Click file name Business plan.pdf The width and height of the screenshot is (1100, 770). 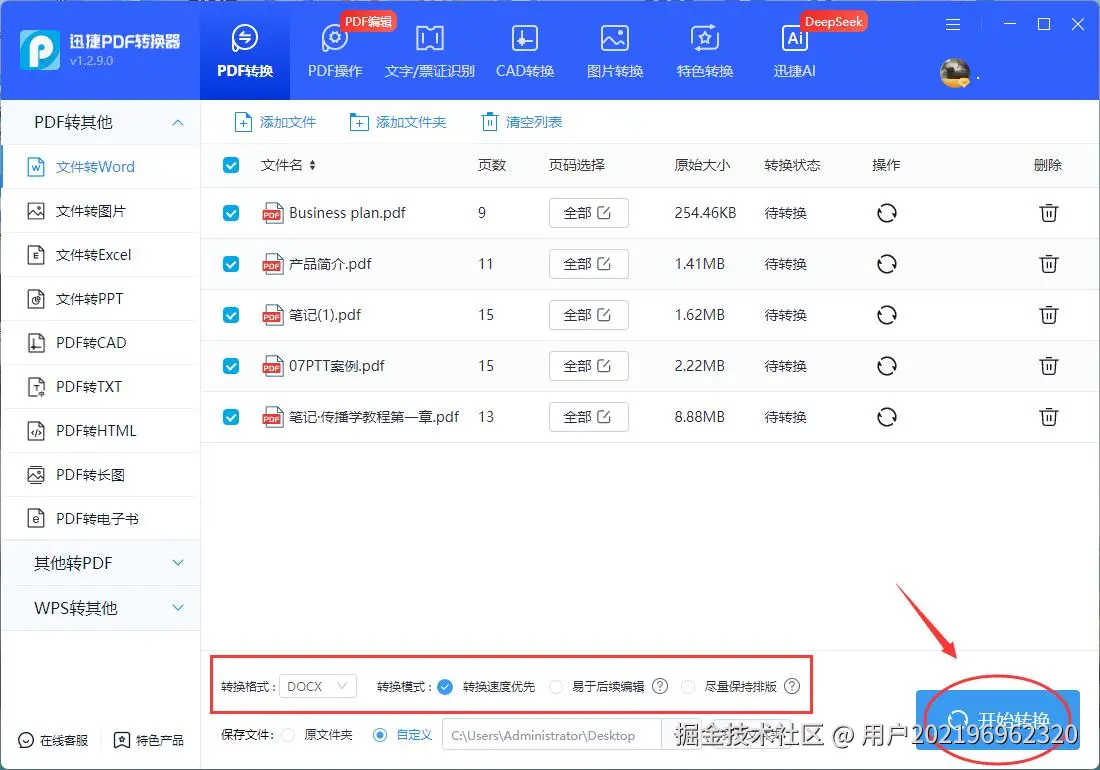tap(347, 213)
